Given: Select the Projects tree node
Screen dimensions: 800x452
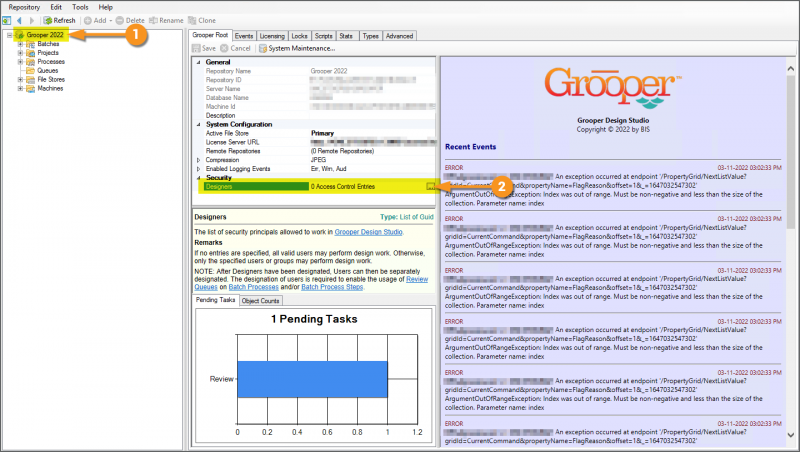Looking at the screenshot, I should pyautogui.click(x=48, y=53).
